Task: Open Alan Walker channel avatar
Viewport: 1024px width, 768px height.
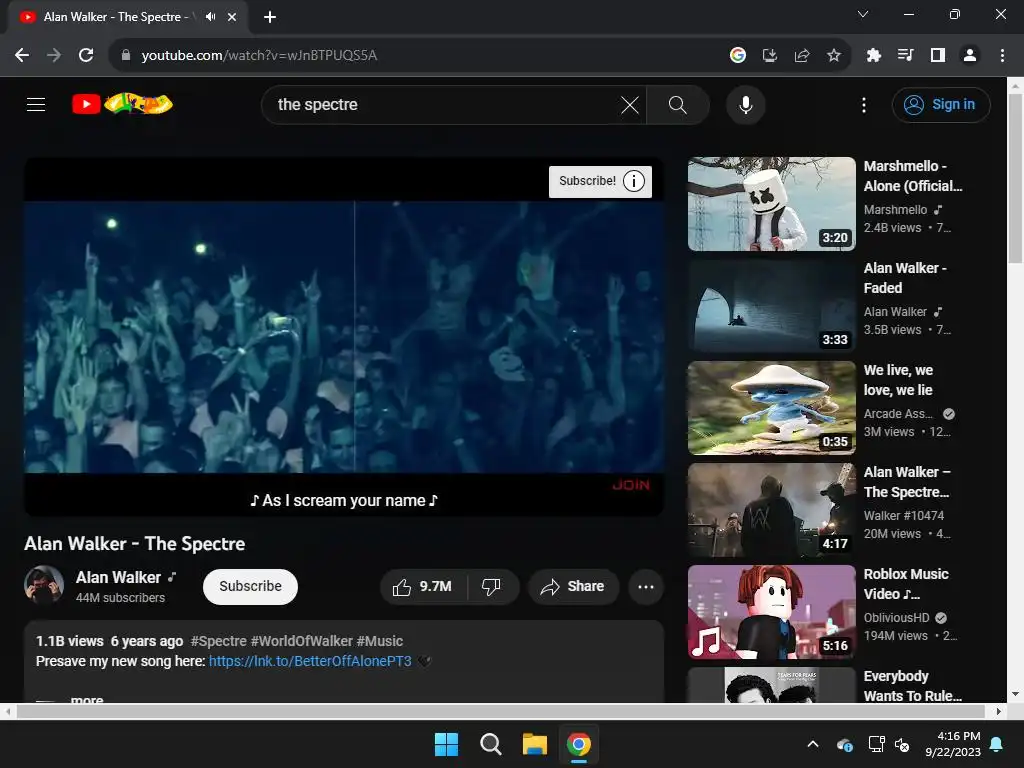Action: coord(44,585)
